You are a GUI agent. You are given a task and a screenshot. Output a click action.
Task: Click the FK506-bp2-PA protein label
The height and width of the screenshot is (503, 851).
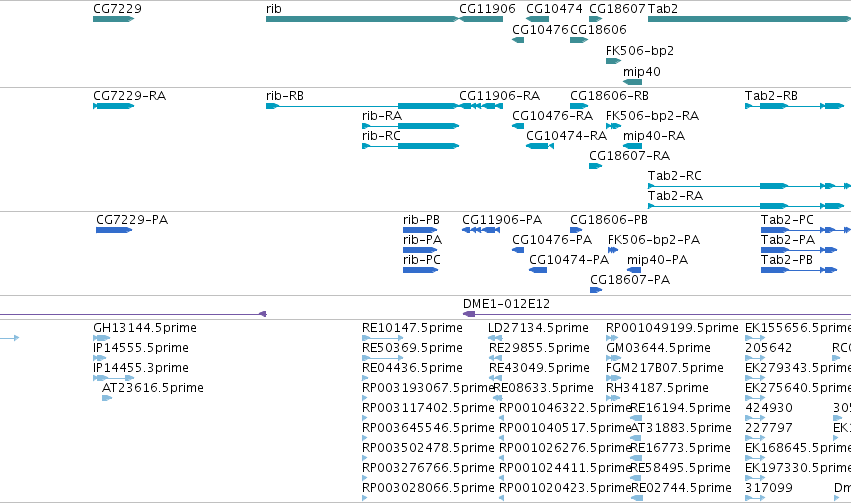(654, 240)
